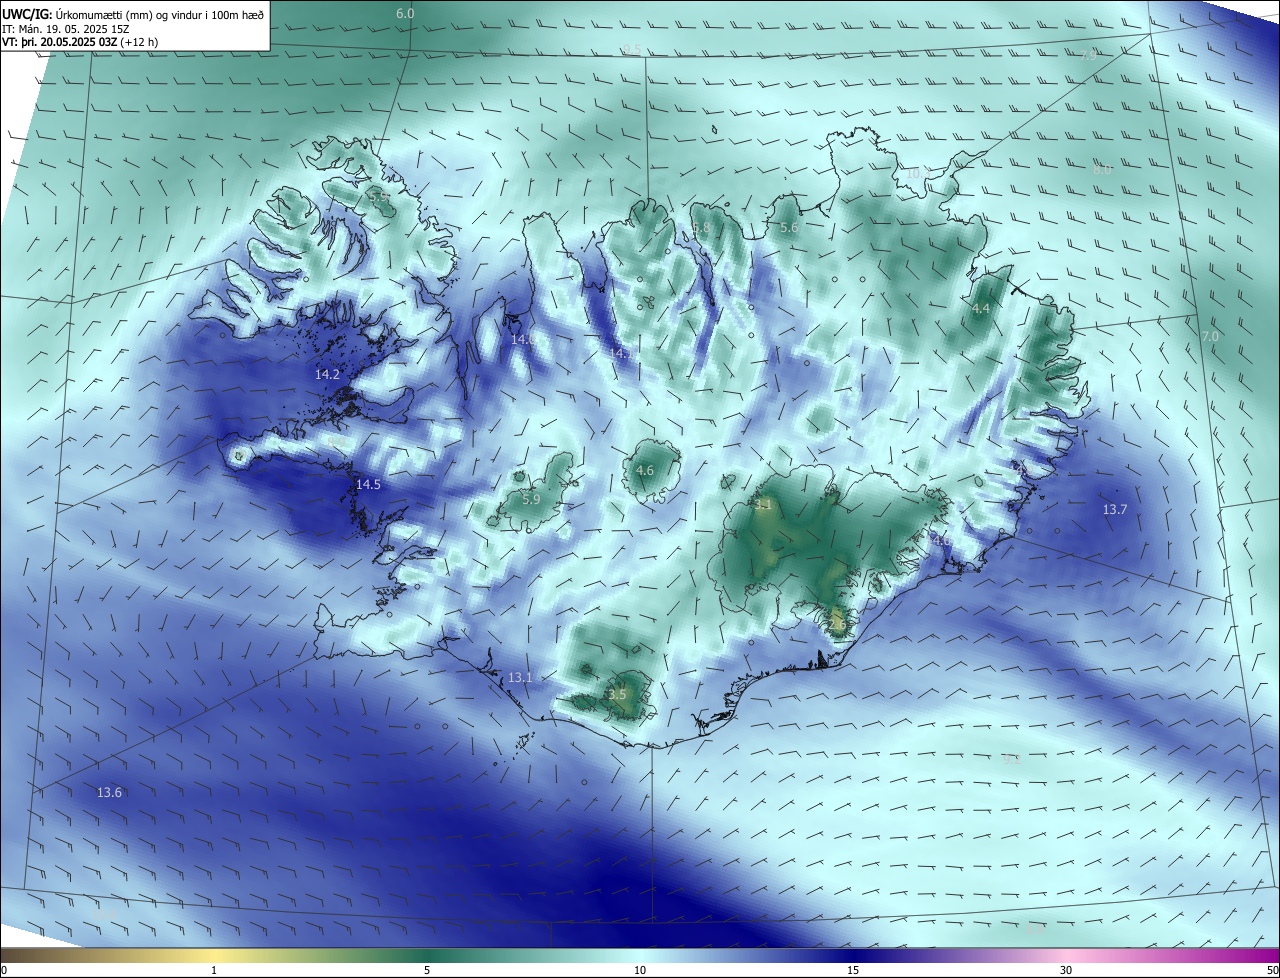Click the 3.5 value on the southern glacier
The width and height of the screenshot is (1280, 978).
(617, 694)
